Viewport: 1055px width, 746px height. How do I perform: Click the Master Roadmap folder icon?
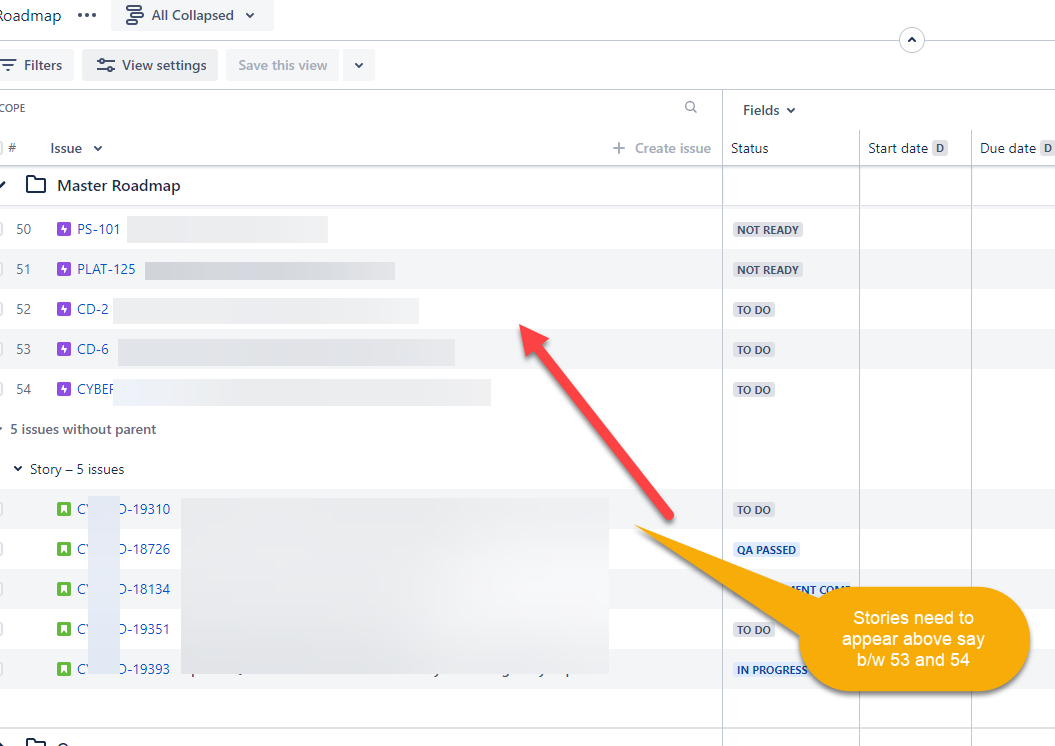click(36, 184)
